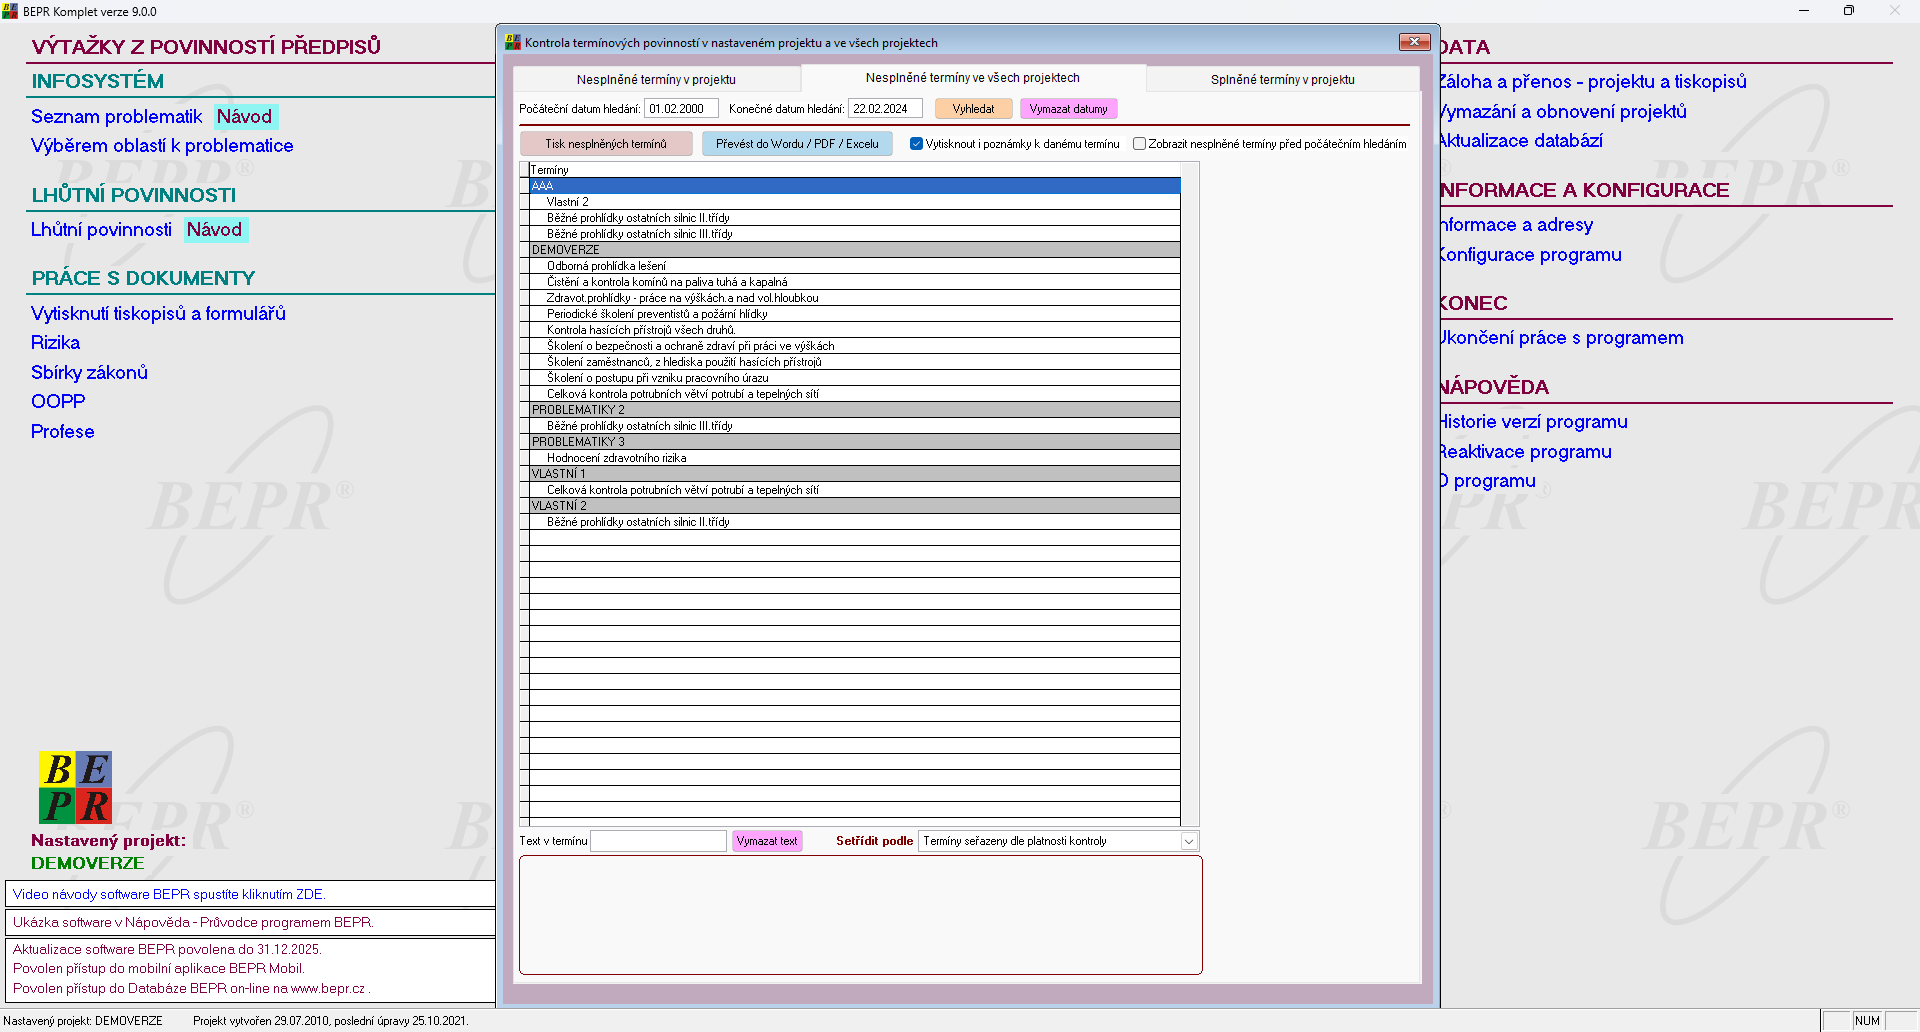This screenshot has height=1032, width=1920.
Task: Open Konfigurace programu link
Action: click(x=1531, y=255)
